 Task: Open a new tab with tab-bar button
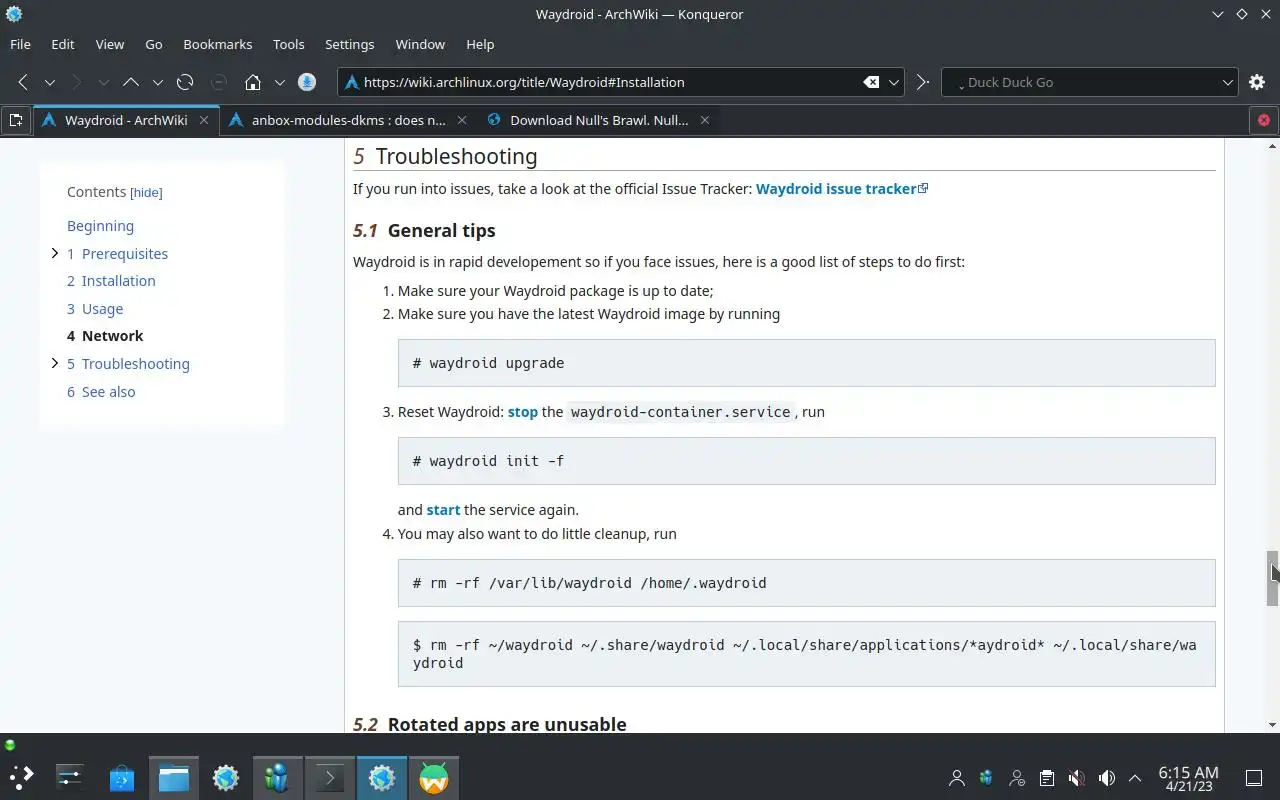coord(16,120)
